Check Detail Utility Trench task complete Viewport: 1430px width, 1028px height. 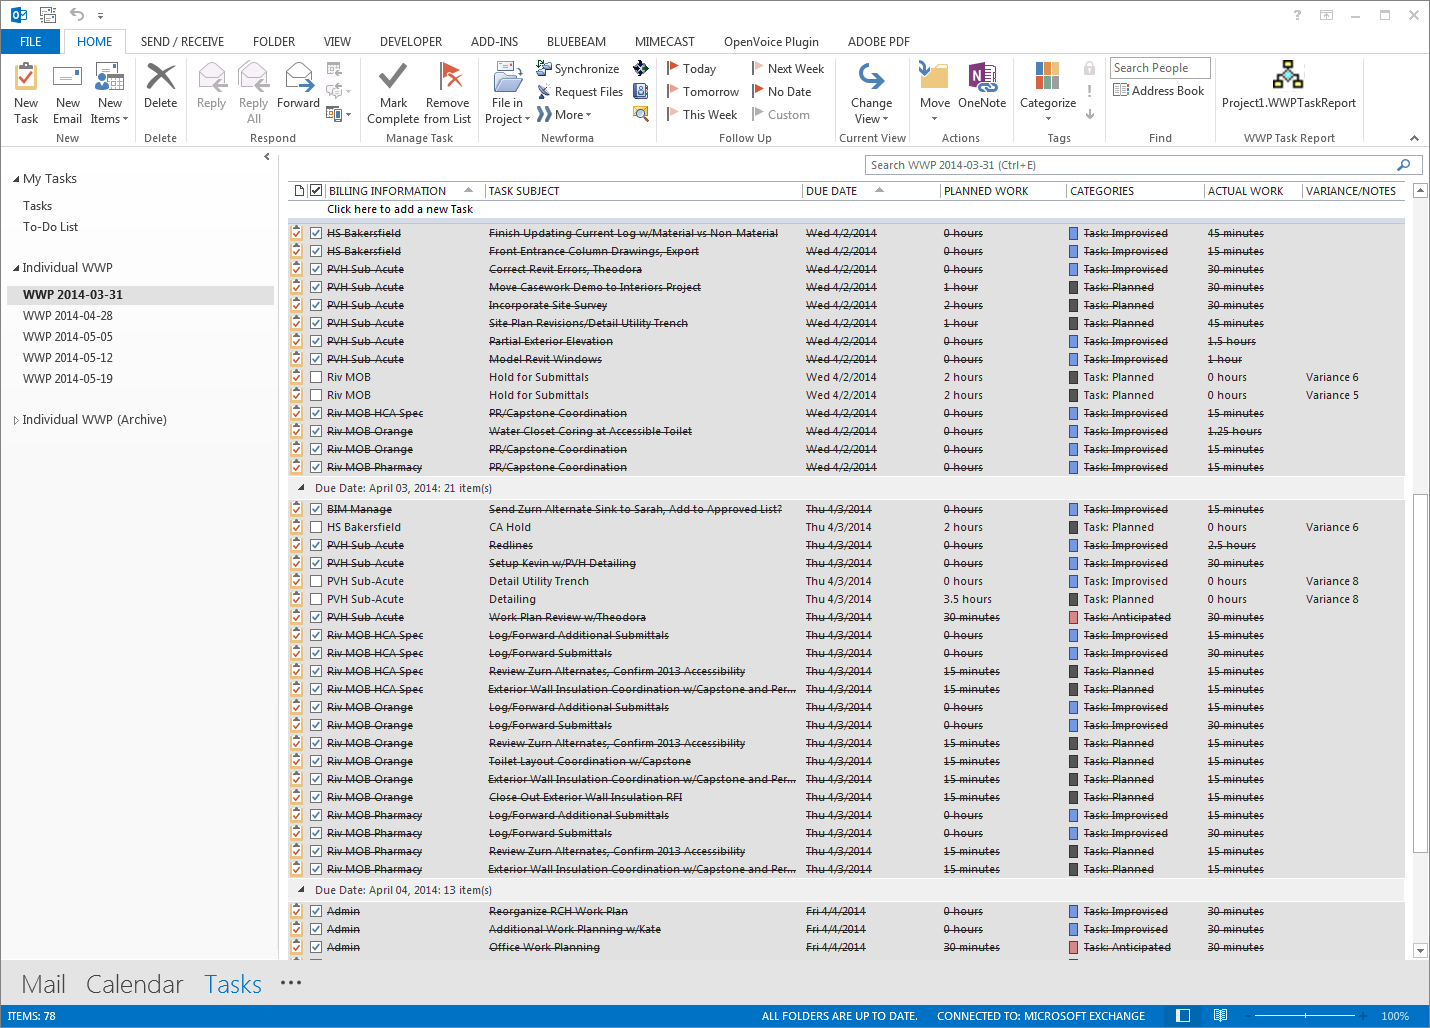(316, 581)
